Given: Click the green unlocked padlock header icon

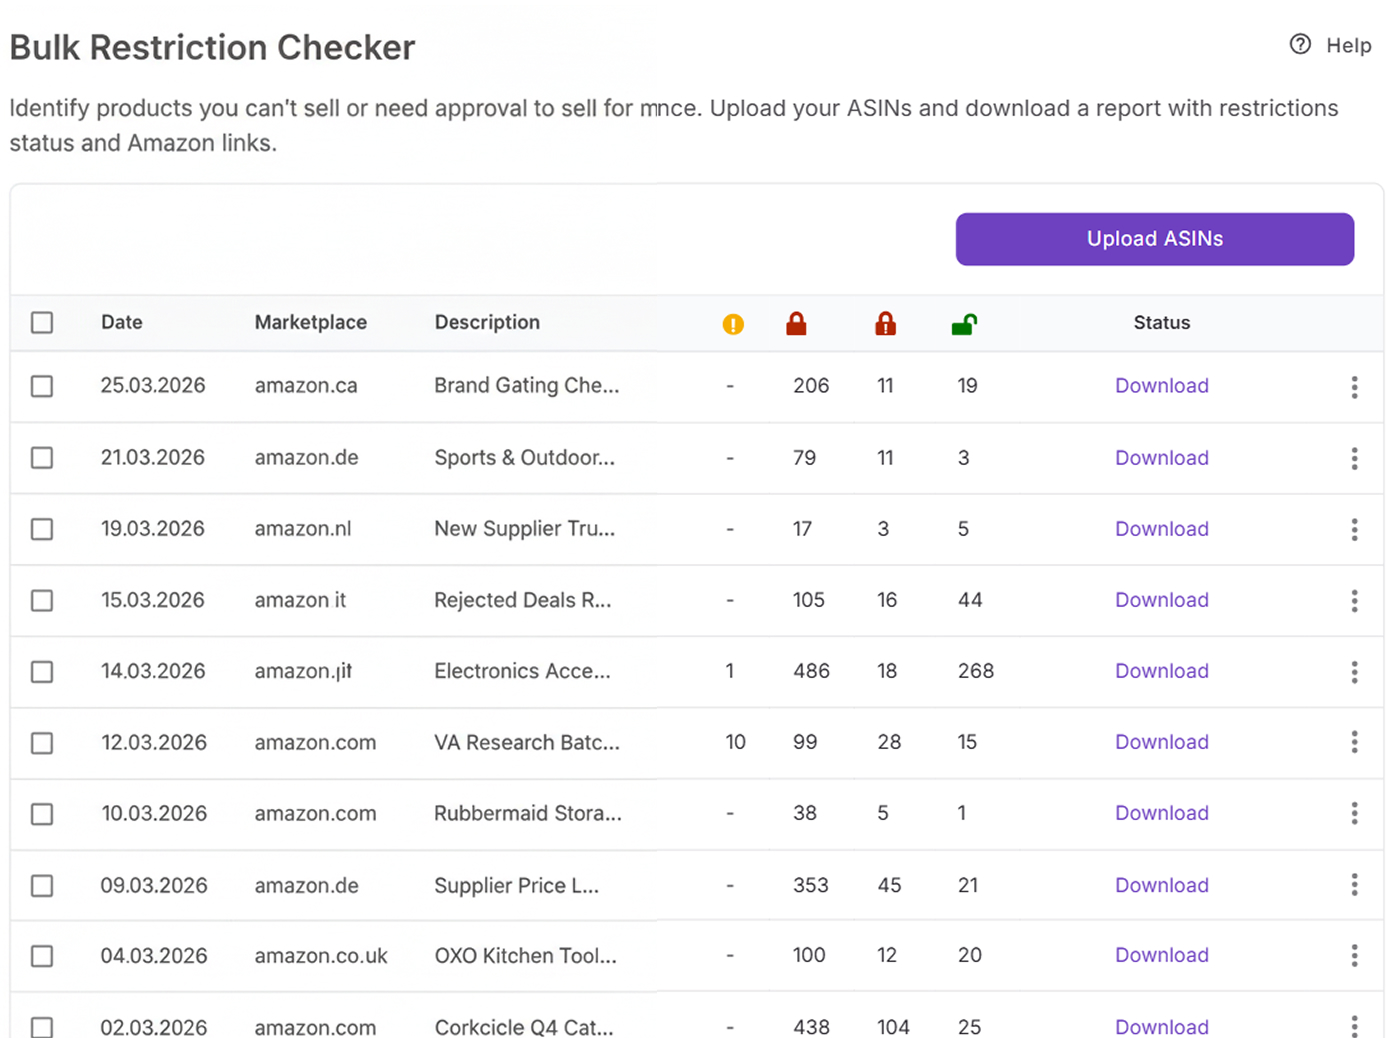Looking at the screenshot, I should (964, 323).
